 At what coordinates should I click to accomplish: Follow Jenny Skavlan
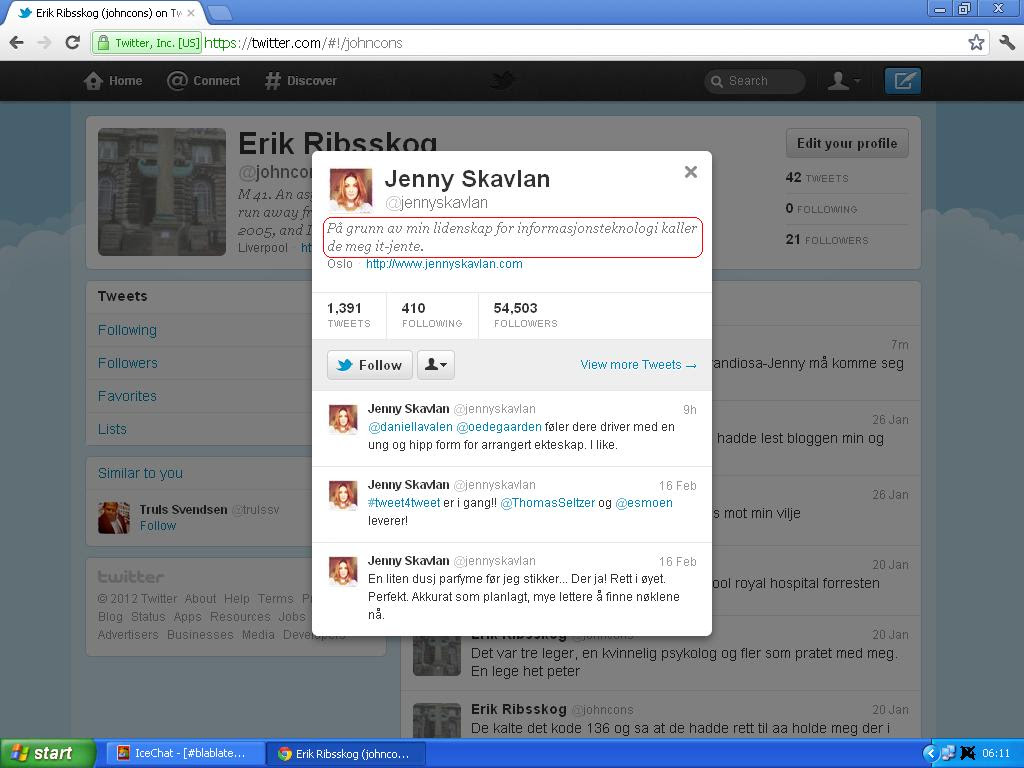[x=370, y=365]
